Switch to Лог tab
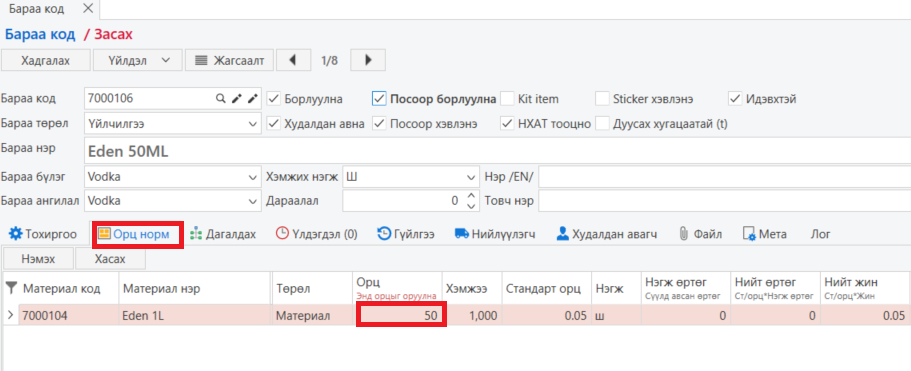Screen dimensions: 911x371 click(820, 234)
